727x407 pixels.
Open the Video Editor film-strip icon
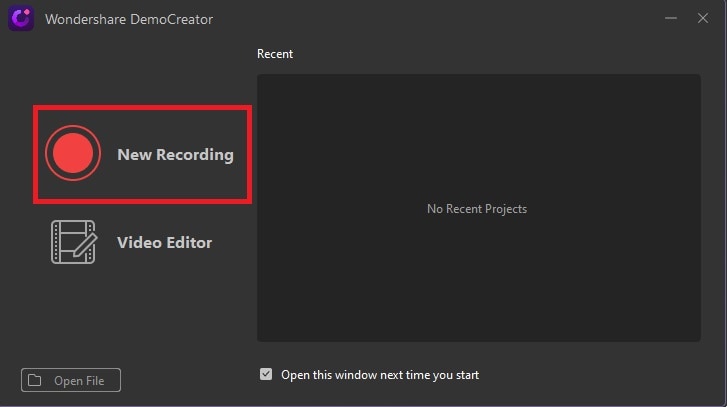coord(74,242)
